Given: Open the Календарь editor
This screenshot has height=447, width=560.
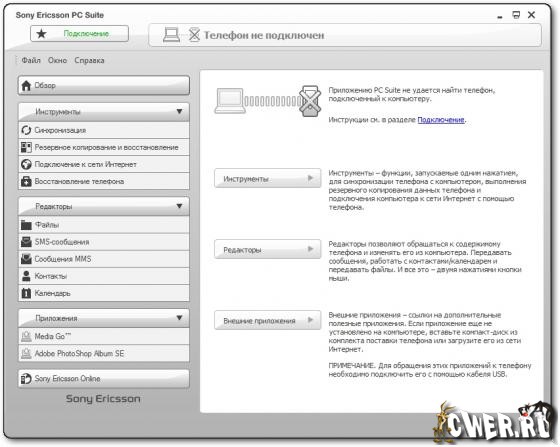Looking at the screenshot, I should 104,293.
